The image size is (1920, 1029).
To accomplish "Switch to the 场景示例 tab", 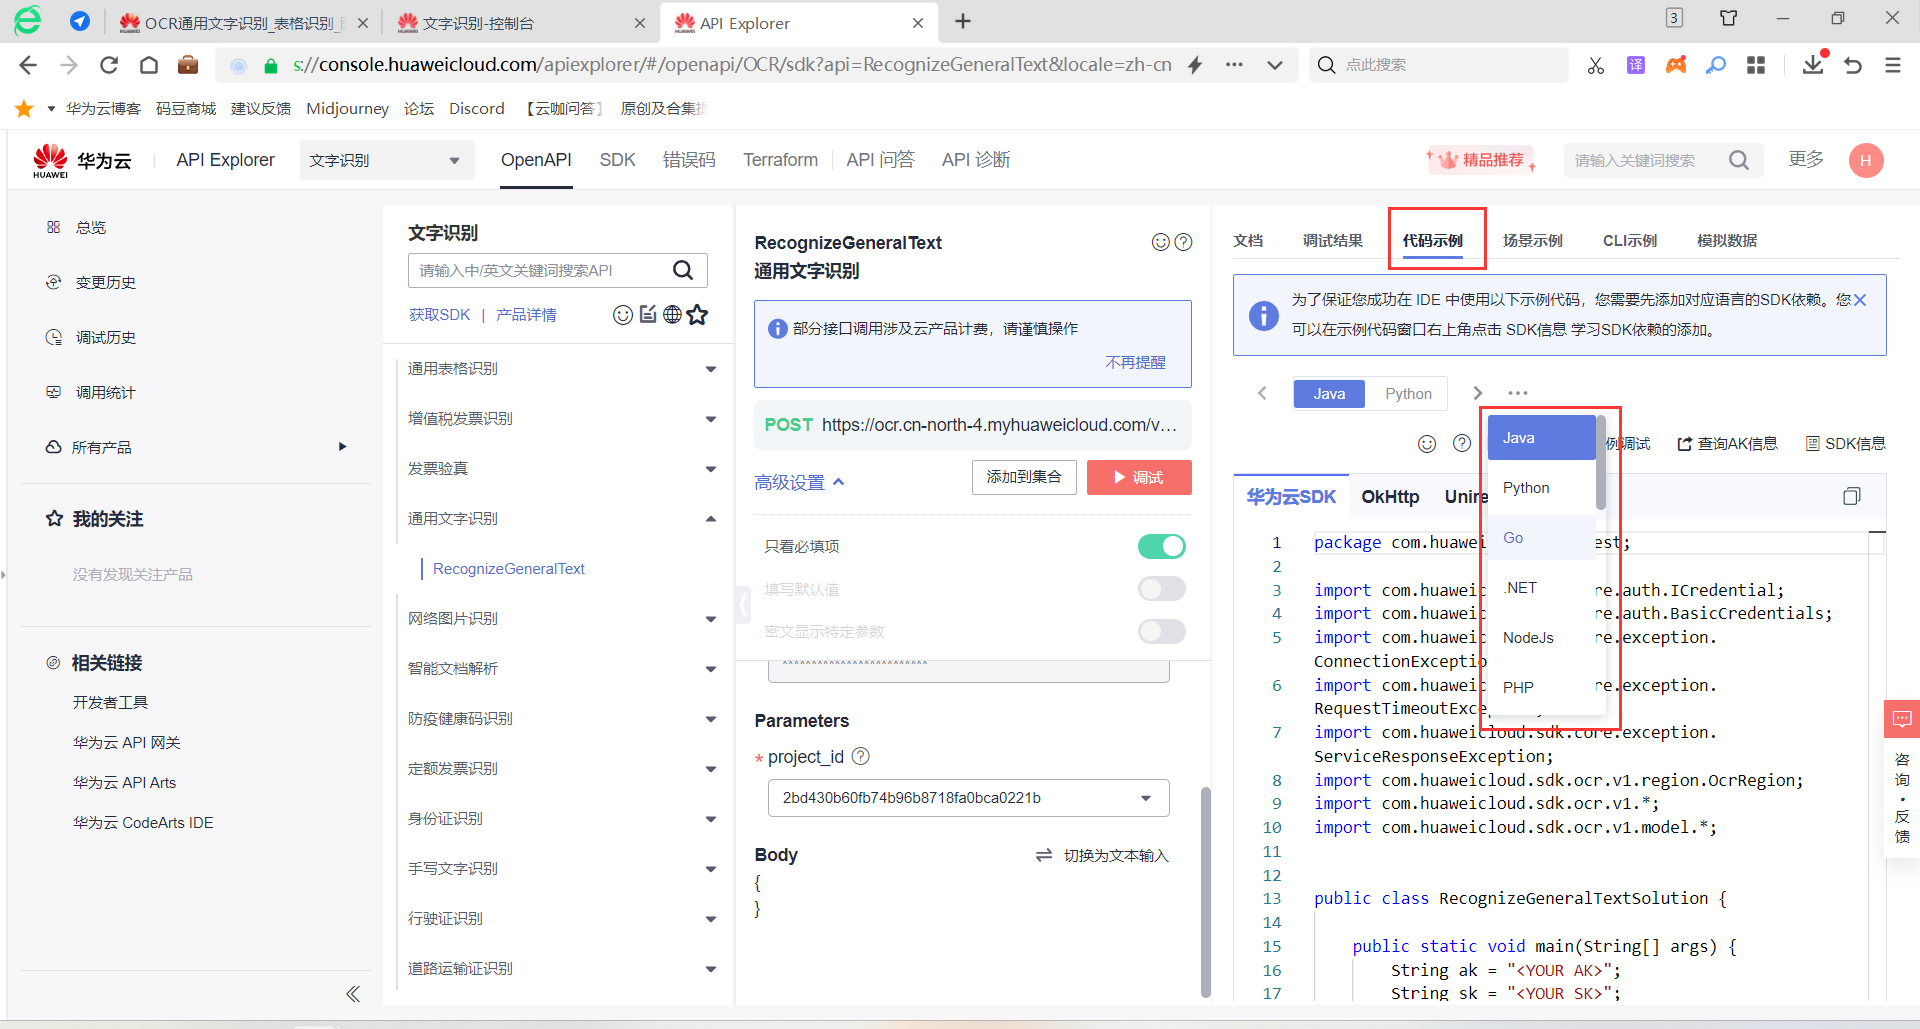I will pyautogui.click(x=1533, y=240).
